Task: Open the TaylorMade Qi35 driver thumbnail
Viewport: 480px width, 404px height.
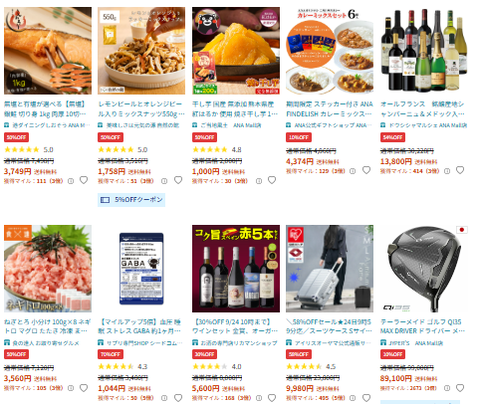Action: (x=424, y=268)
